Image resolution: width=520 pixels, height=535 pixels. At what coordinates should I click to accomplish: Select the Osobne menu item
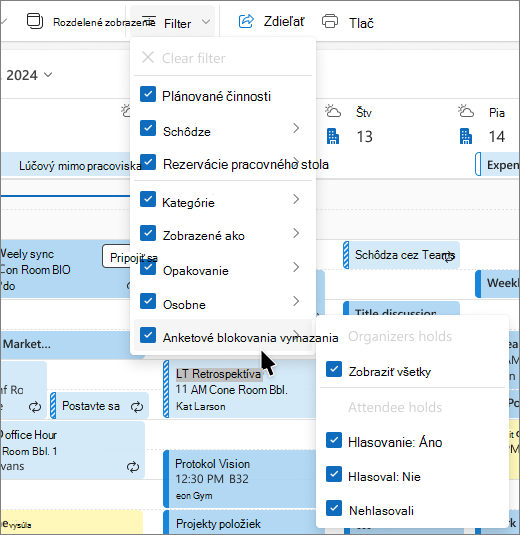[x=223, y=302]
